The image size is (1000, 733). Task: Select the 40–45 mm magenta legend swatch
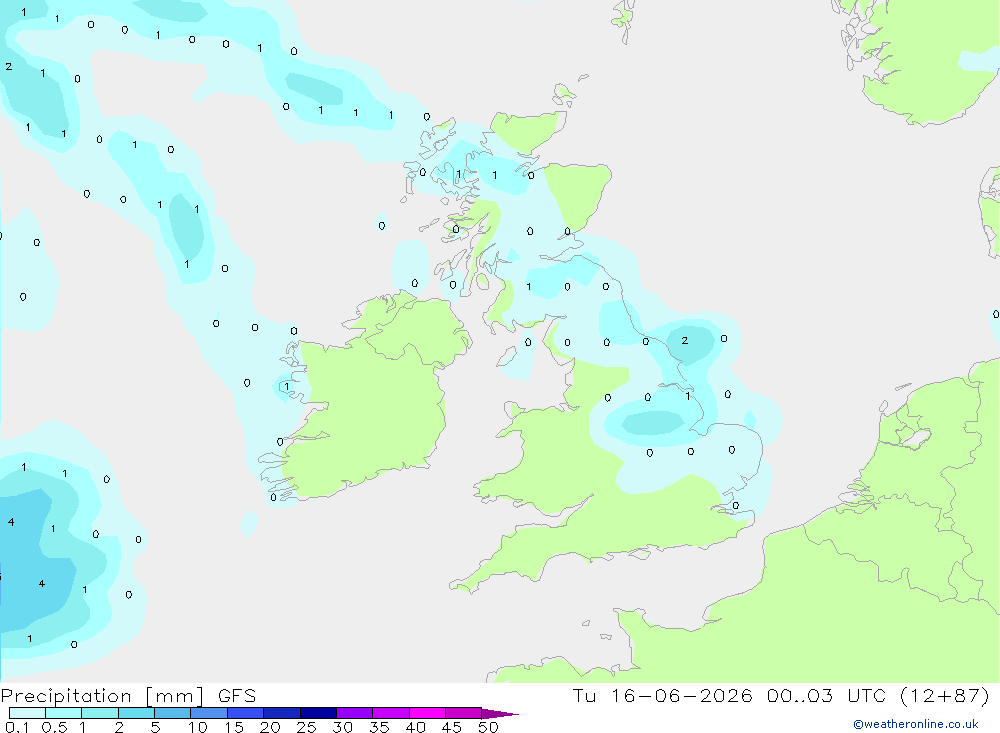pyautogui.click(x=427, y=713)
